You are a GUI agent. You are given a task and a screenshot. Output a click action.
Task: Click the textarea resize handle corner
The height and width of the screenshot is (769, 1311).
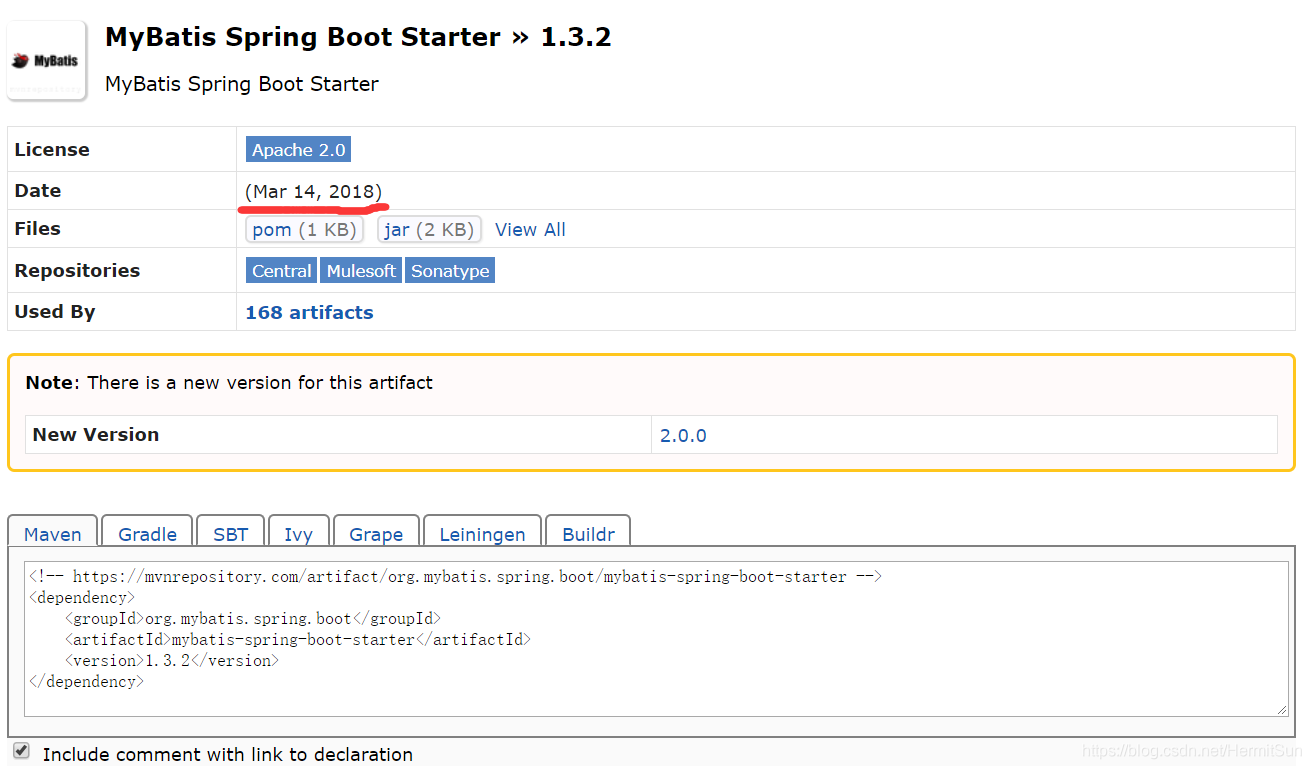1282,709
